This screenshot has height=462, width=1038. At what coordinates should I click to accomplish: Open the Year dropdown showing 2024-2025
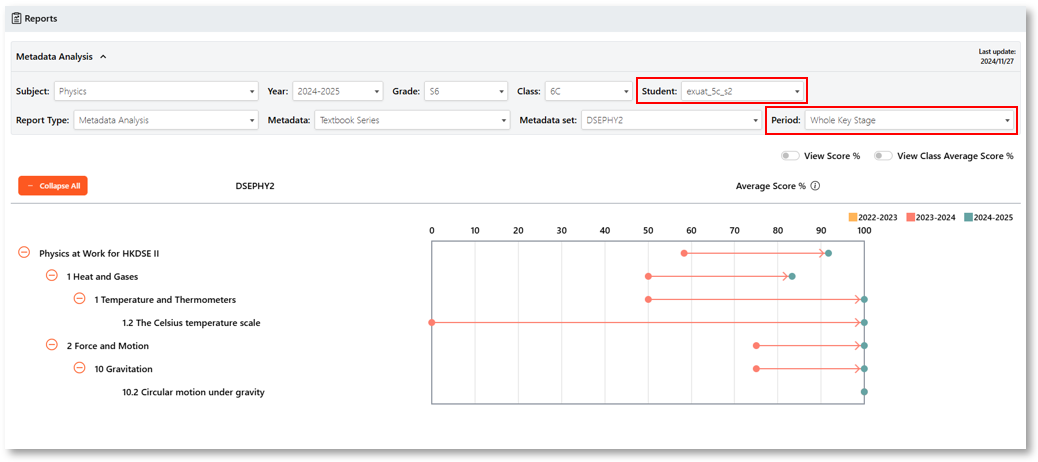pos(338,91)
